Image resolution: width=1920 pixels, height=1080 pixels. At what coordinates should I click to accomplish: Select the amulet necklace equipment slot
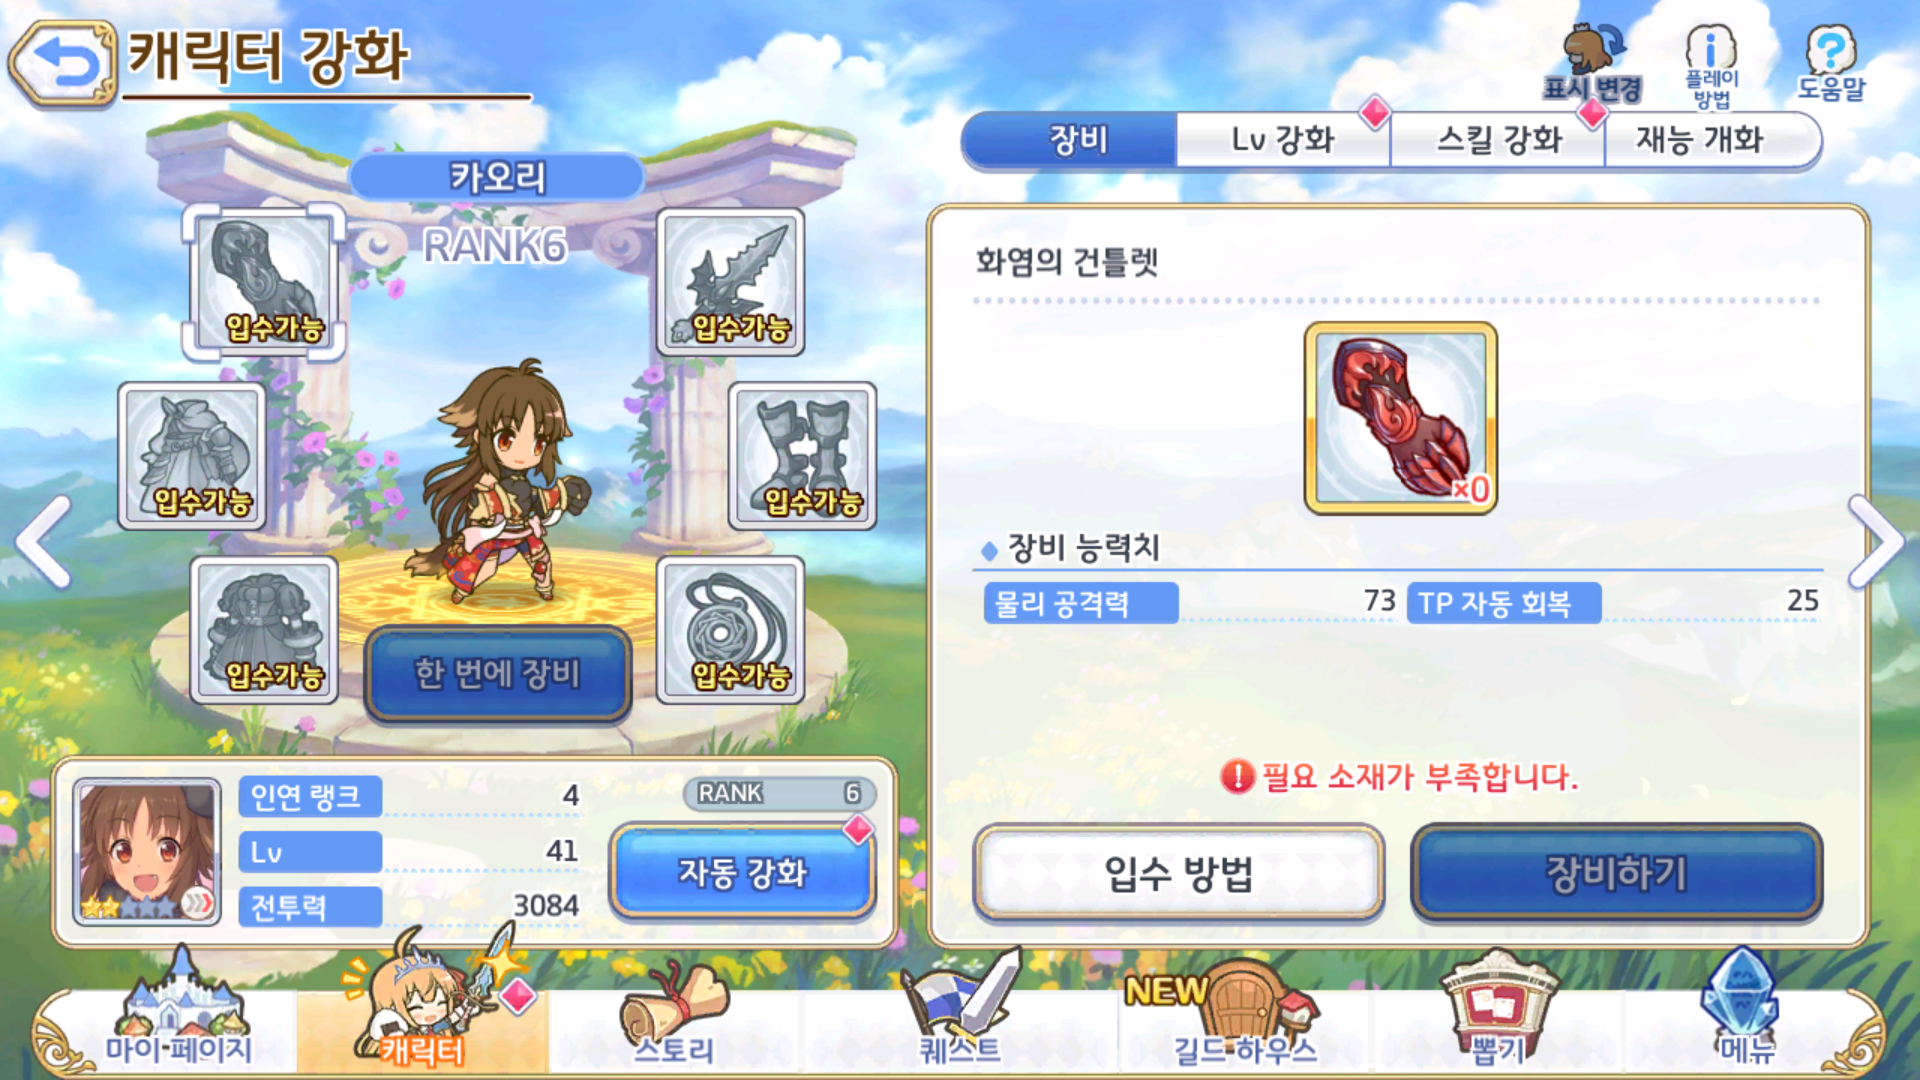(730, 630)
